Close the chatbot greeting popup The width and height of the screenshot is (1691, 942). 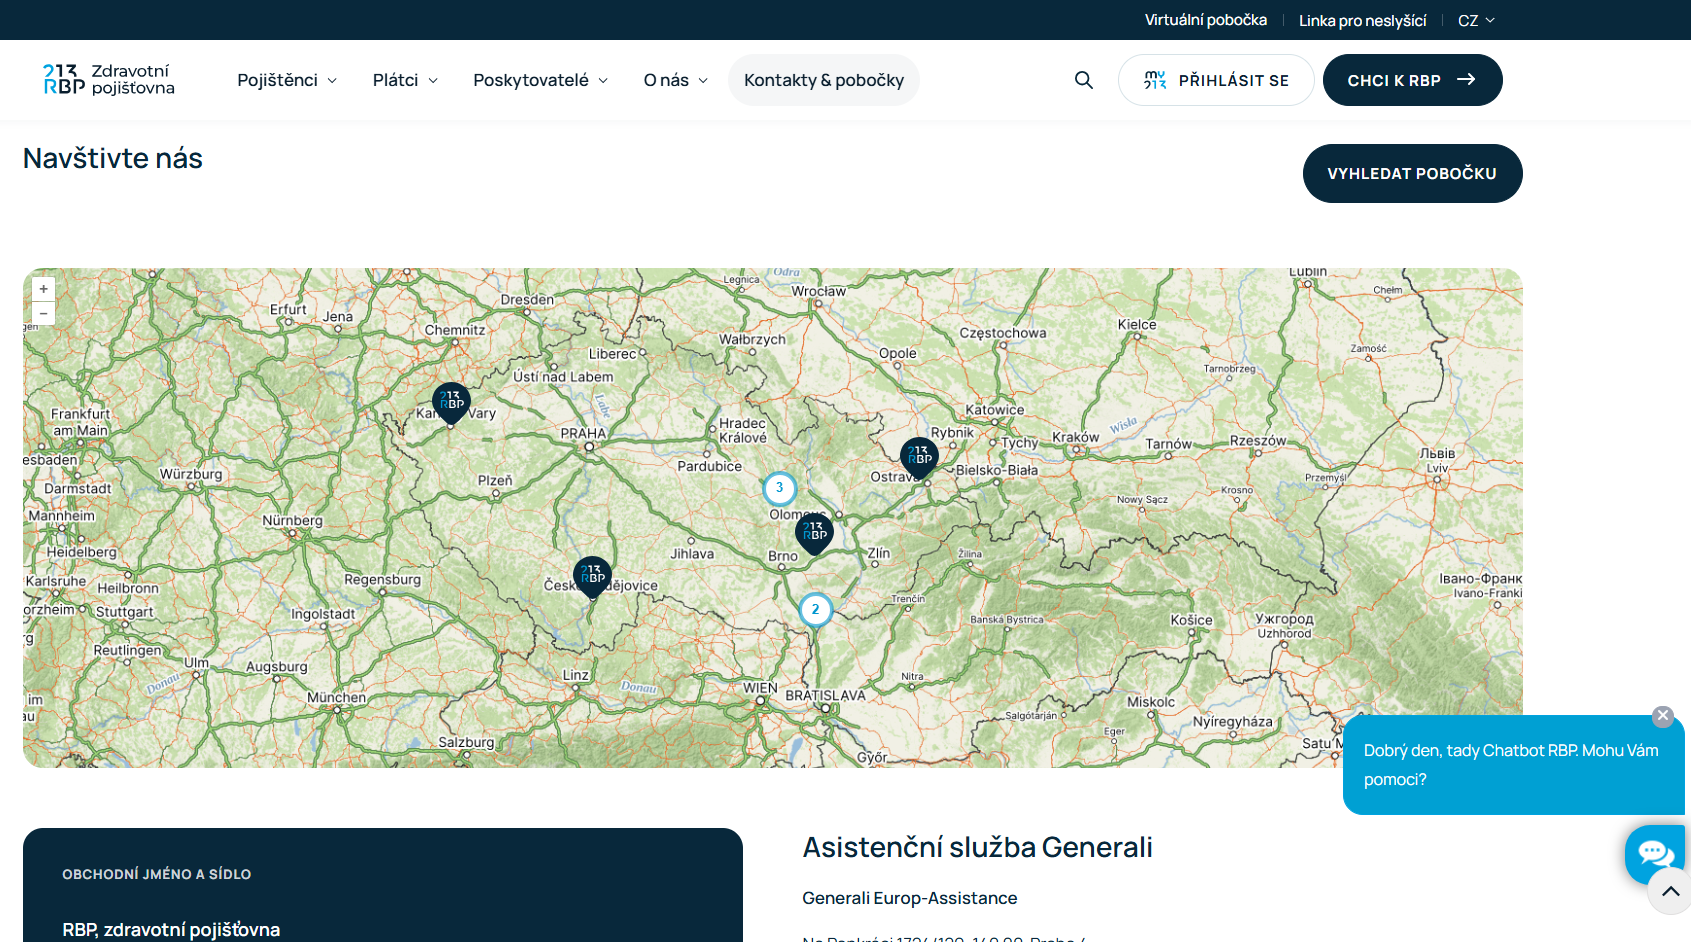[1662, 716]
